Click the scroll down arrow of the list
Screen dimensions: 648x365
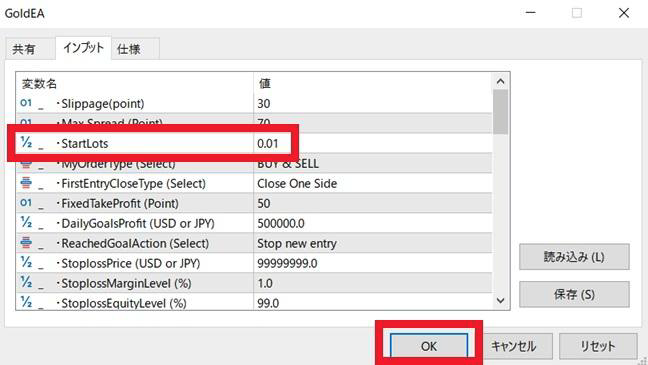(500, 301)
